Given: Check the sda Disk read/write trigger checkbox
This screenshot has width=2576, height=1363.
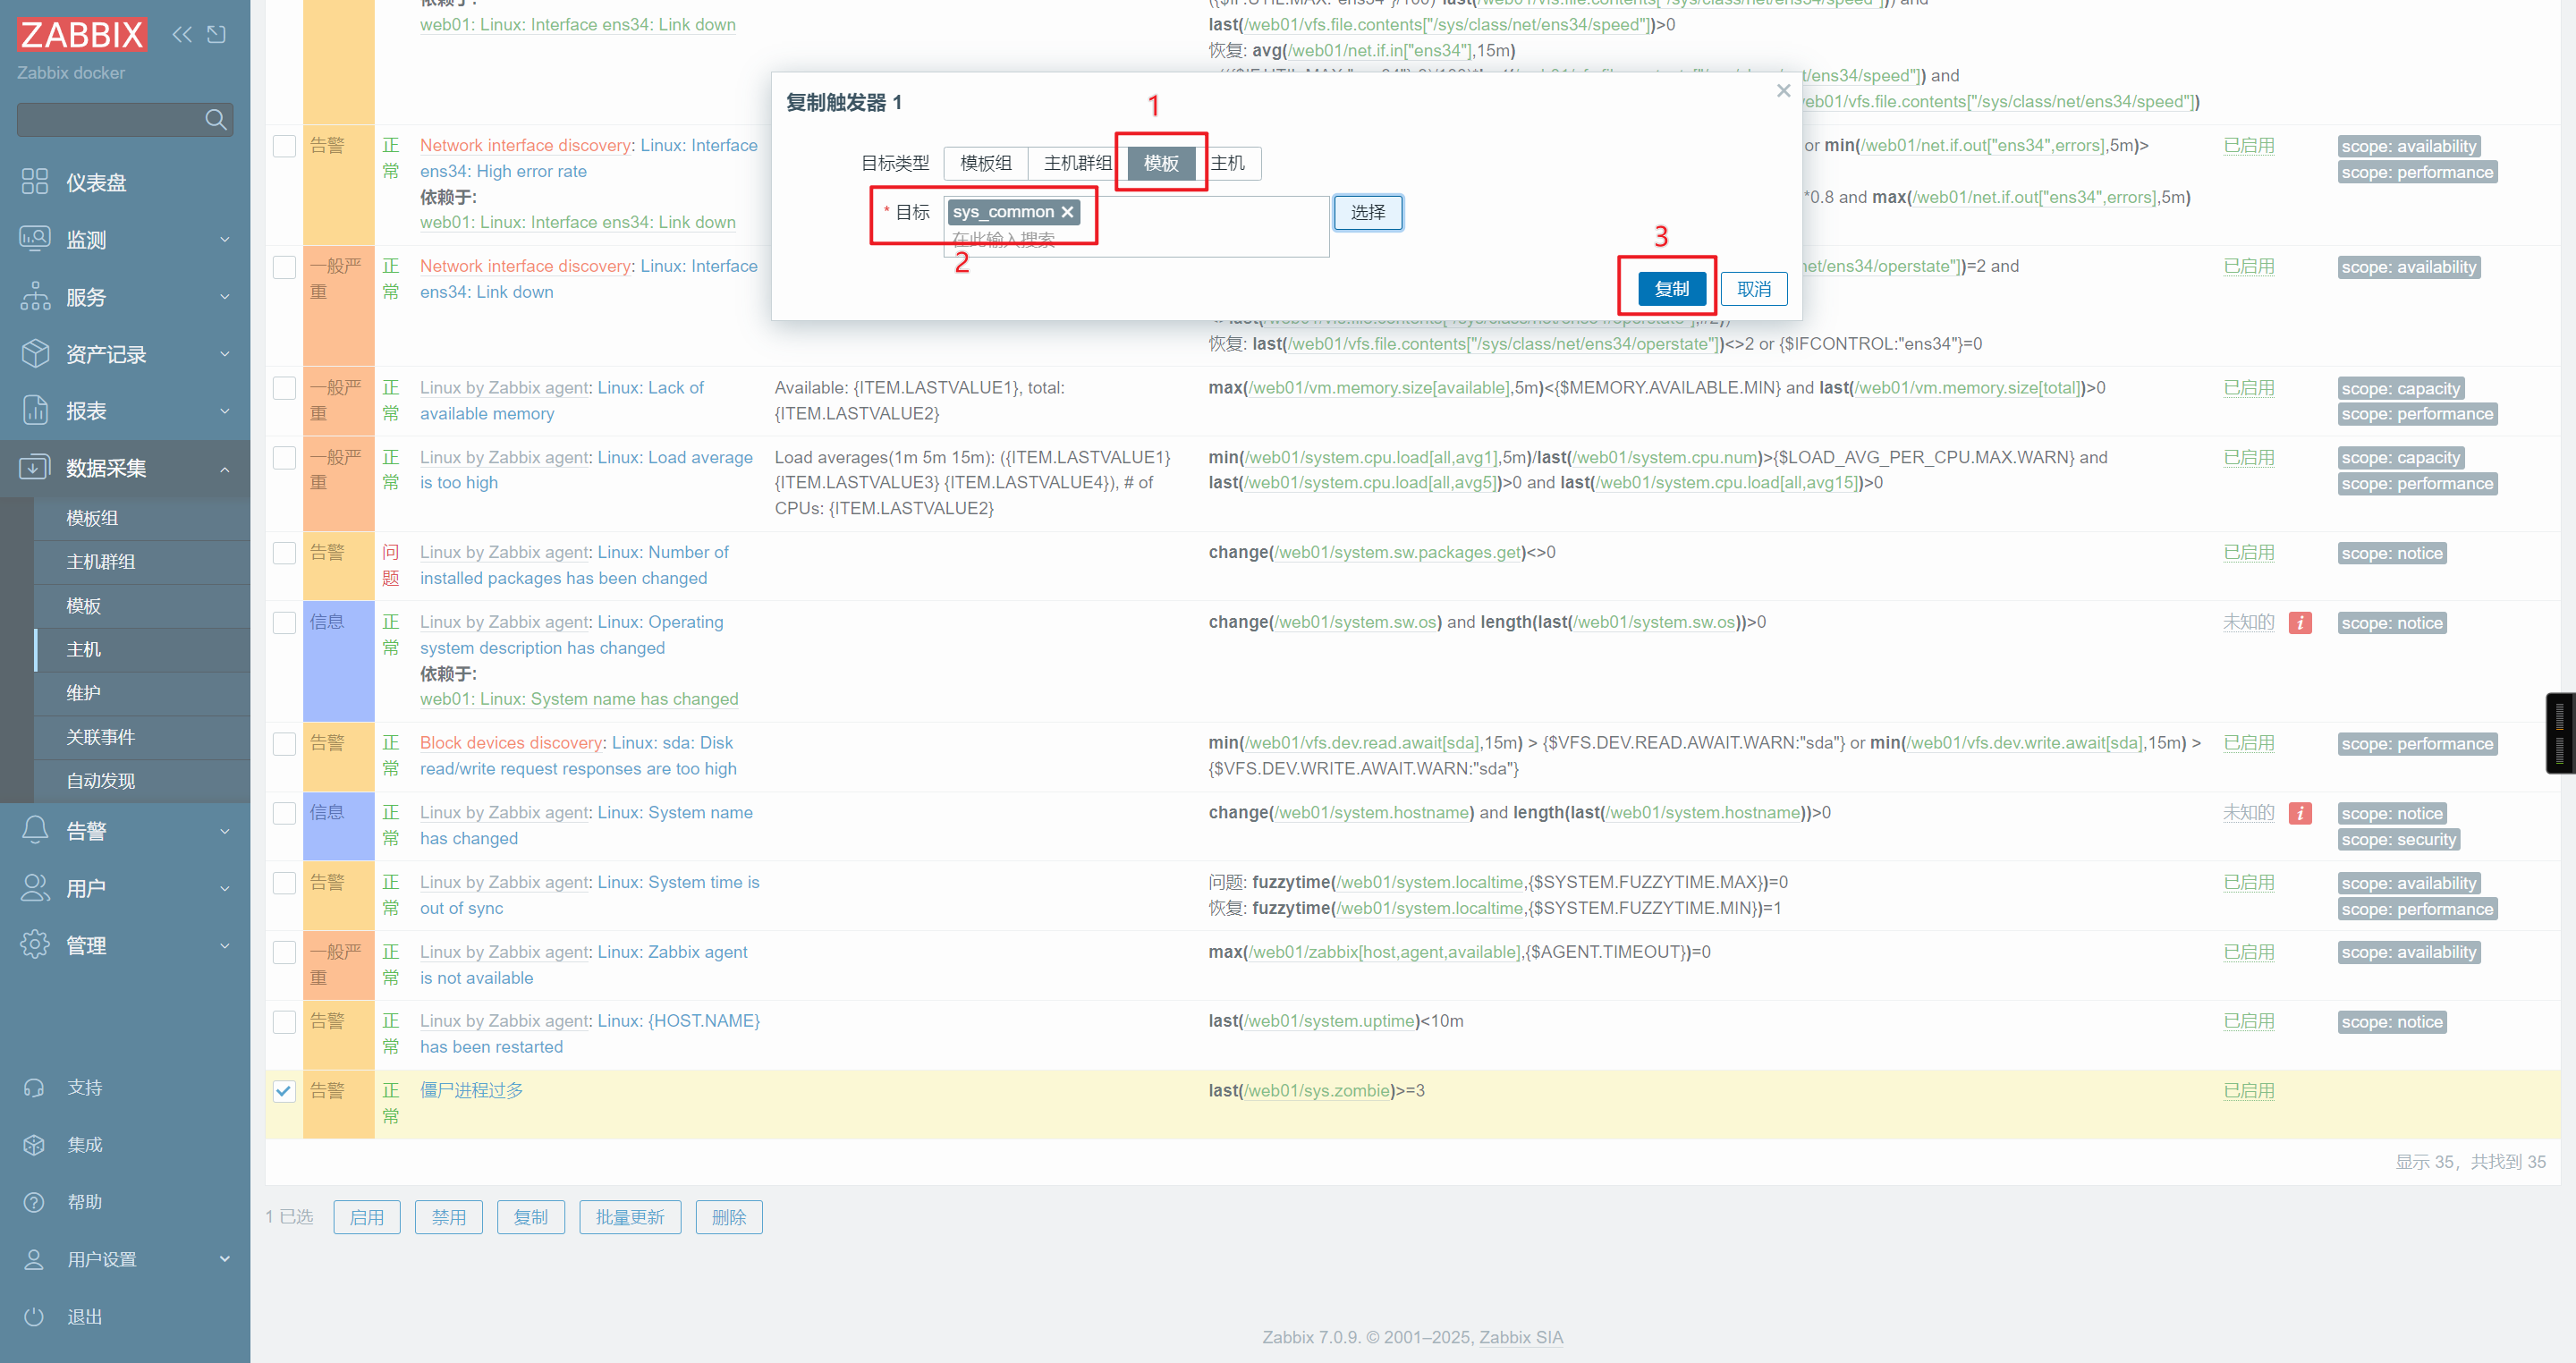Looking at the screenshot, I should (284, 744).
